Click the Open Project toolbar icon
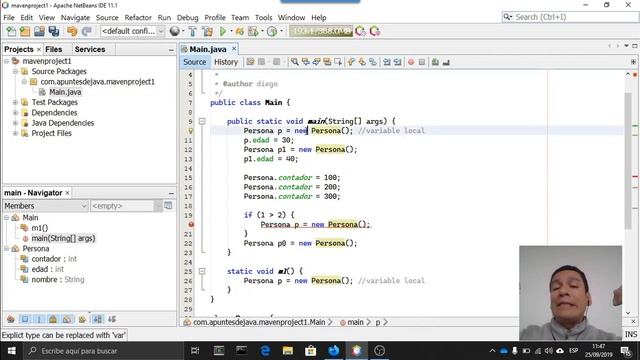This screenshot has height=360, width=640. click(39, 31)
